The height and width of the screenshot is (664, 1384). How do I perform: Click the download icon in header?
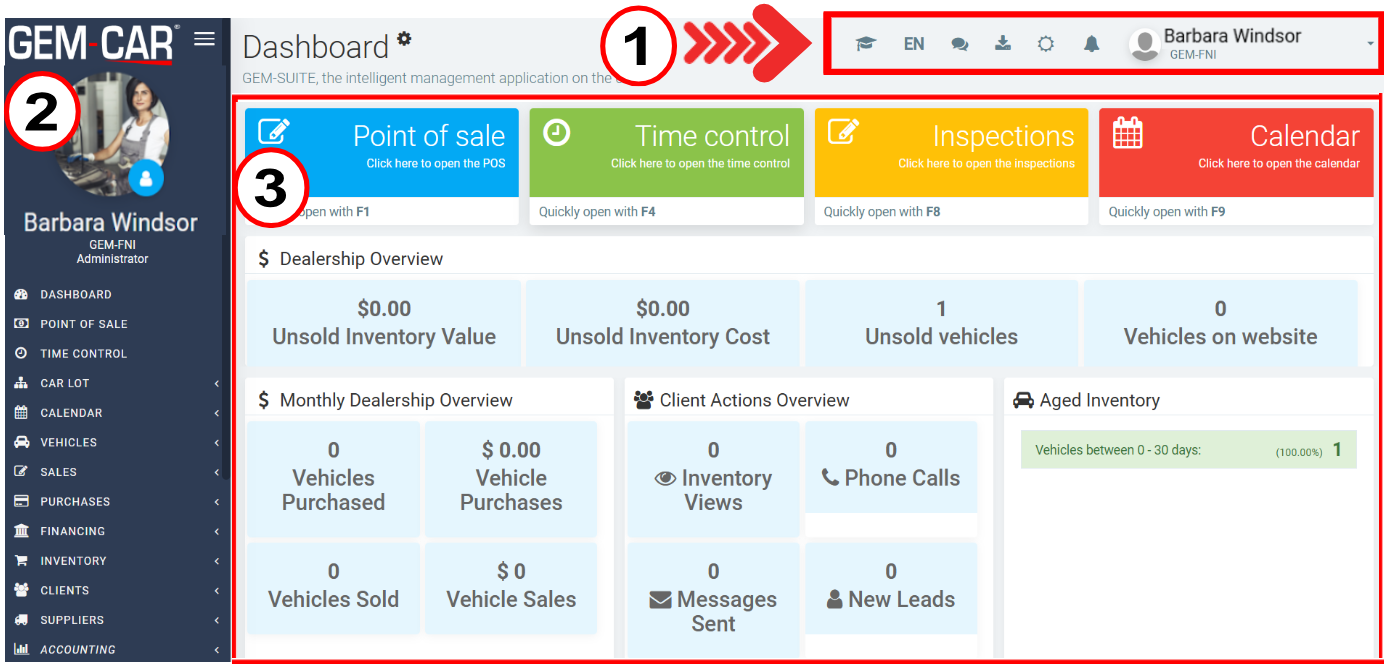tap(1002, 43)
